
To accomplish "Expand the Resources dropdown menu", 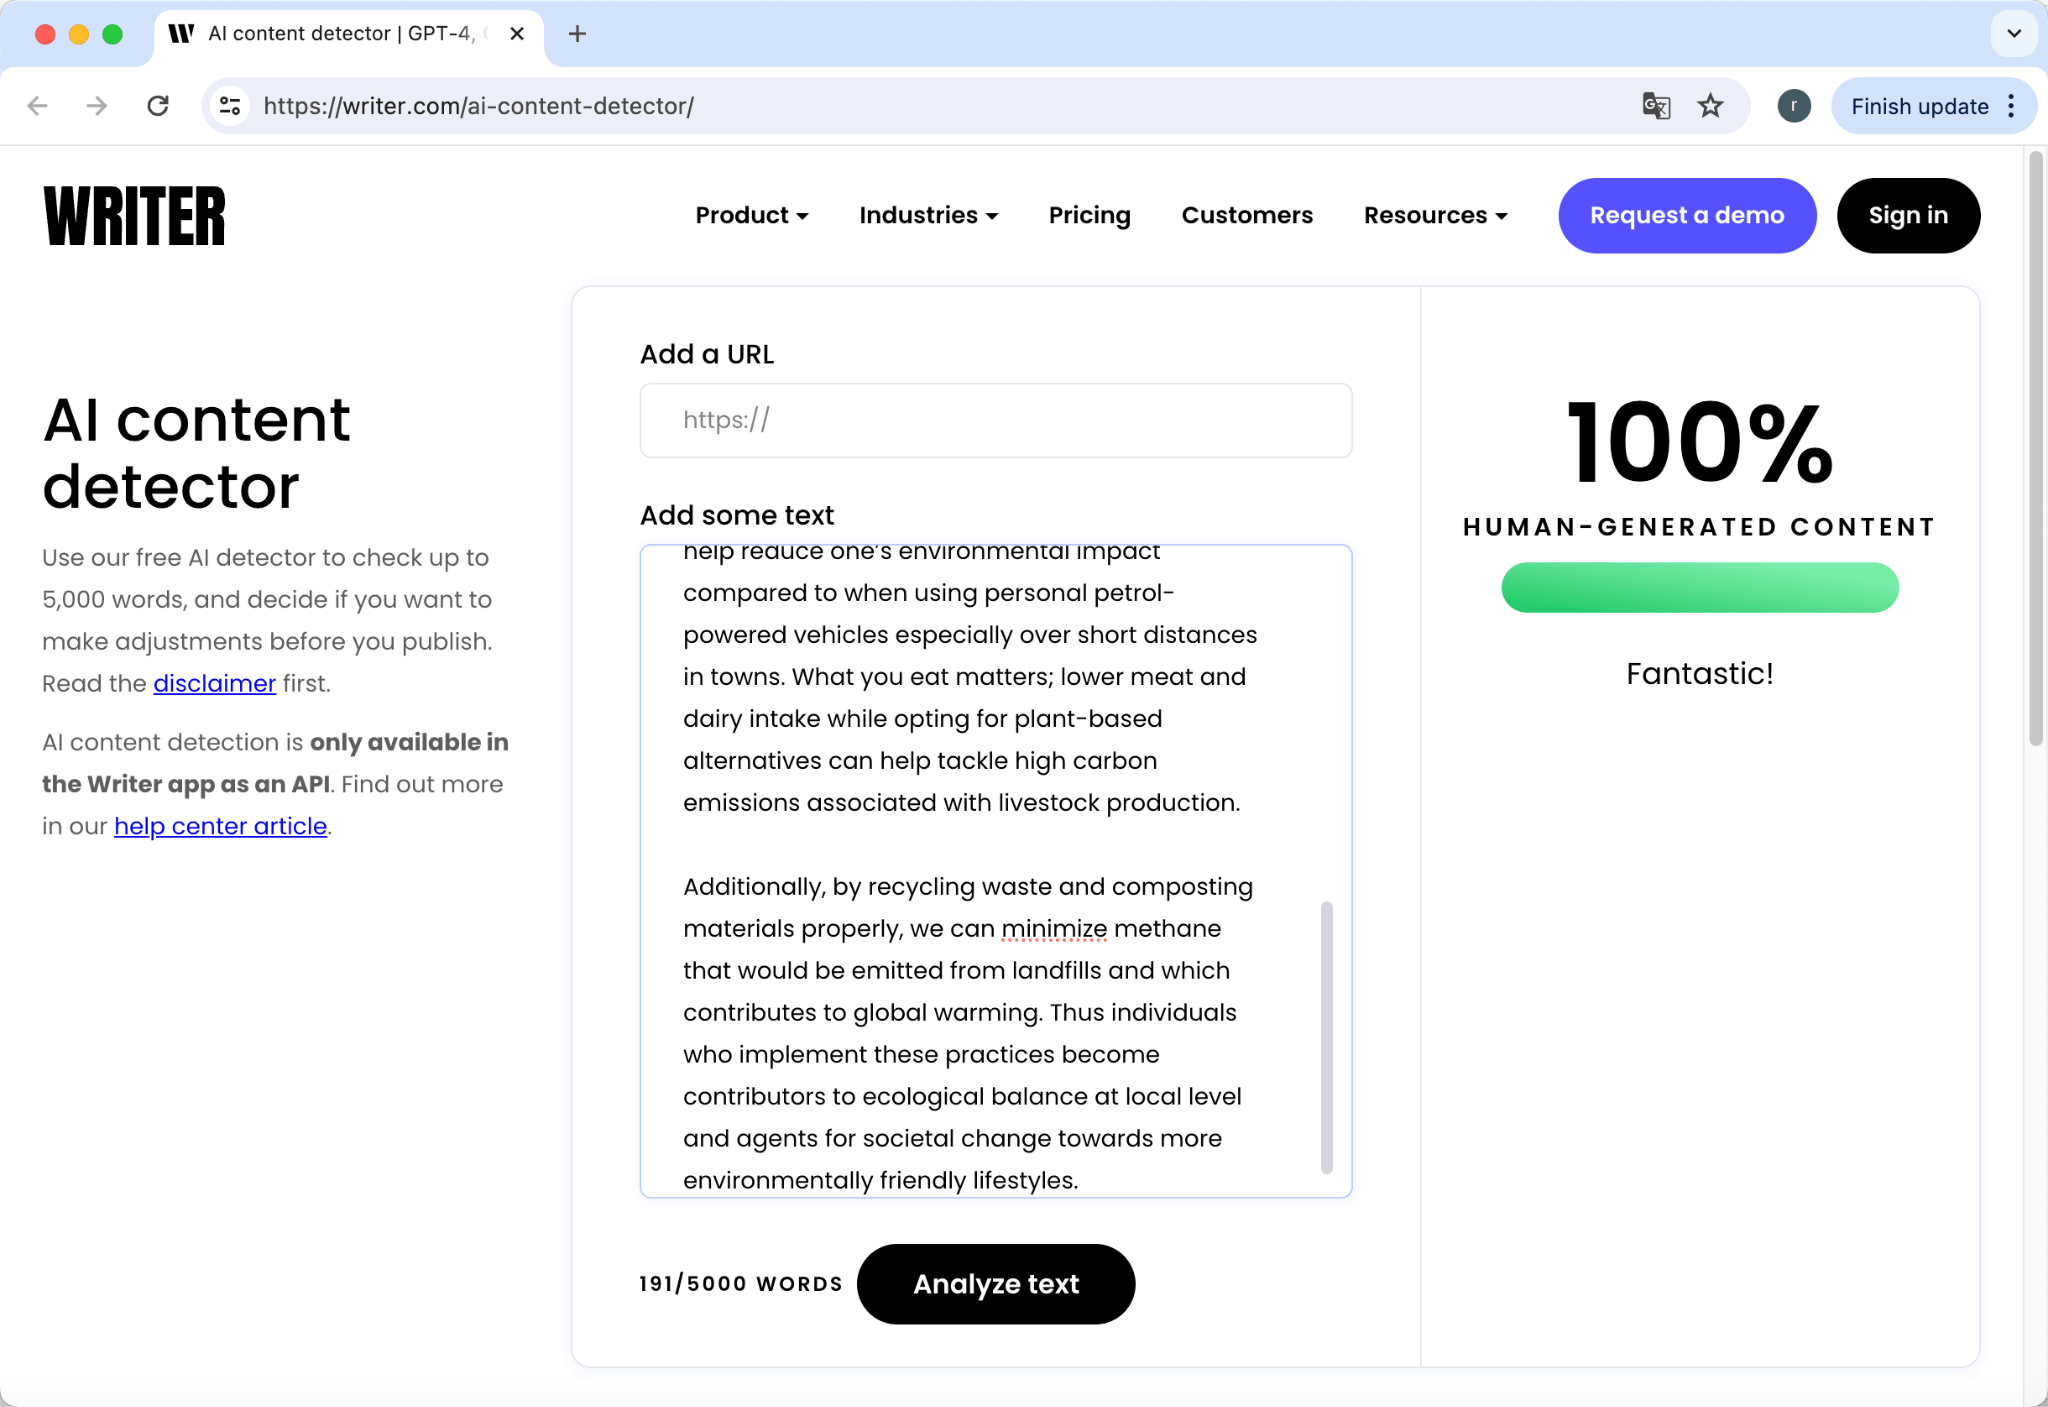I will click(x=1432, y=216).
